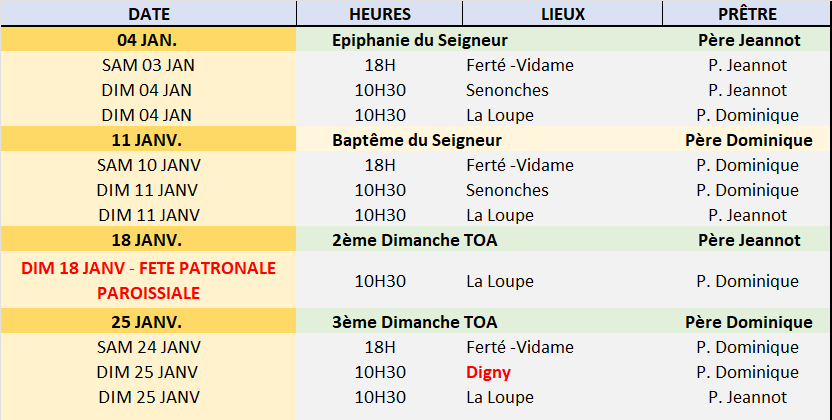Click the 25 JANV. date row
The image size is (832, 420).
148,322
